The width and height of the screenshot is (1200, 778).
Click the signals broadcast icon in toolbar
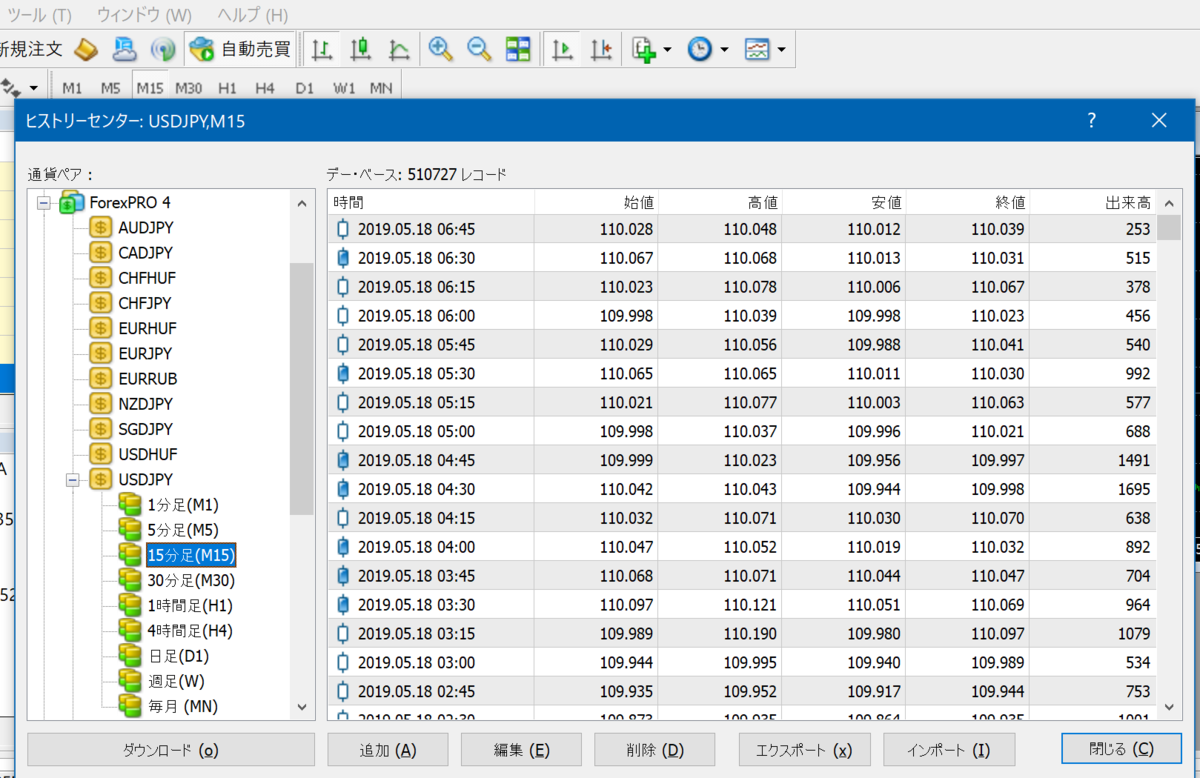coord(162,49)
